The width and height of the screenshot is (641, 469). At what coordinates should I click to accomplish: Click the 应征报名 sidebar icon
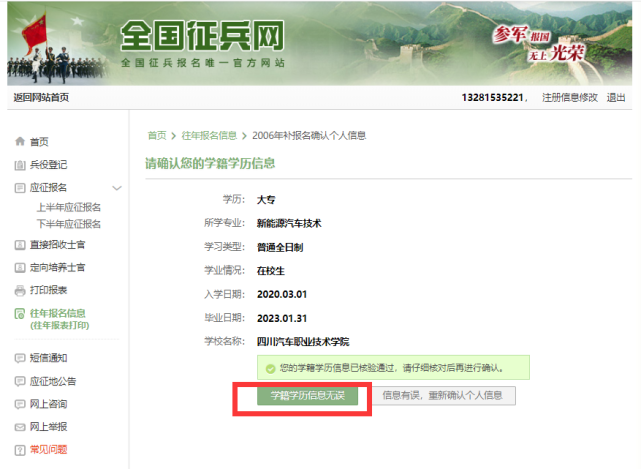pyautogui.click(x=20, y=188)
